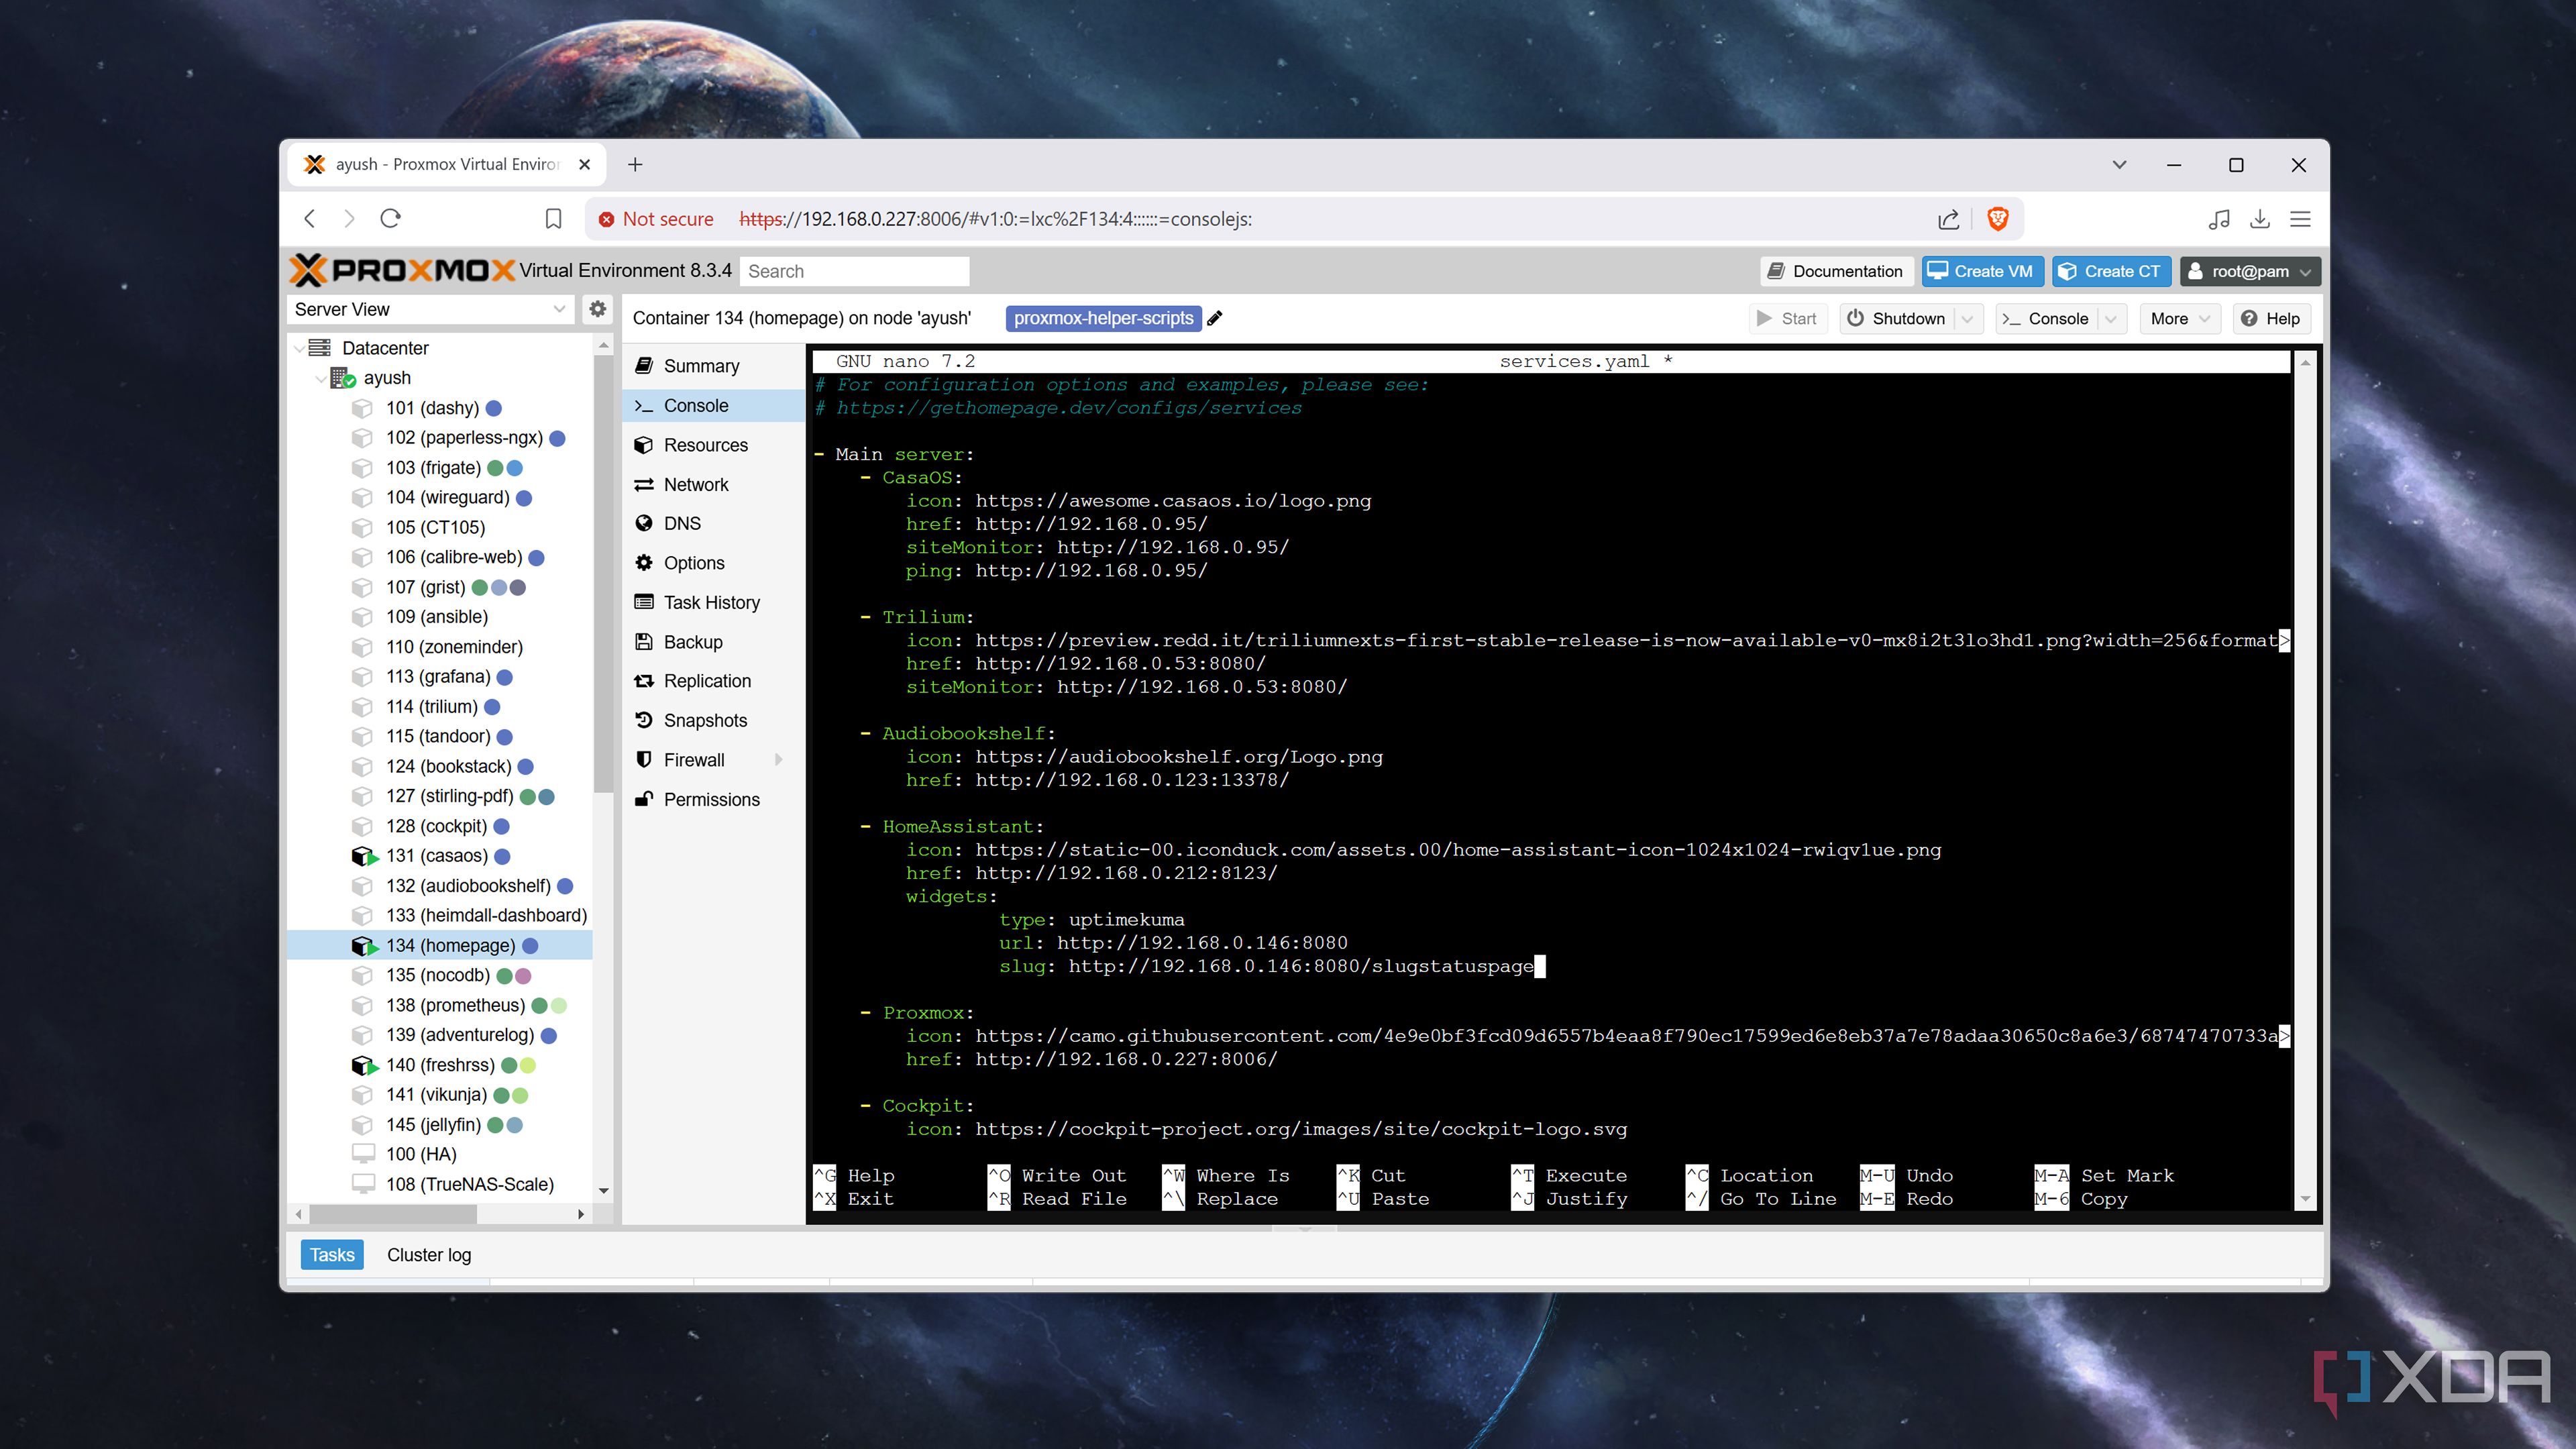
Task: Click the browser address bar URL
Action: pos(995,219)
